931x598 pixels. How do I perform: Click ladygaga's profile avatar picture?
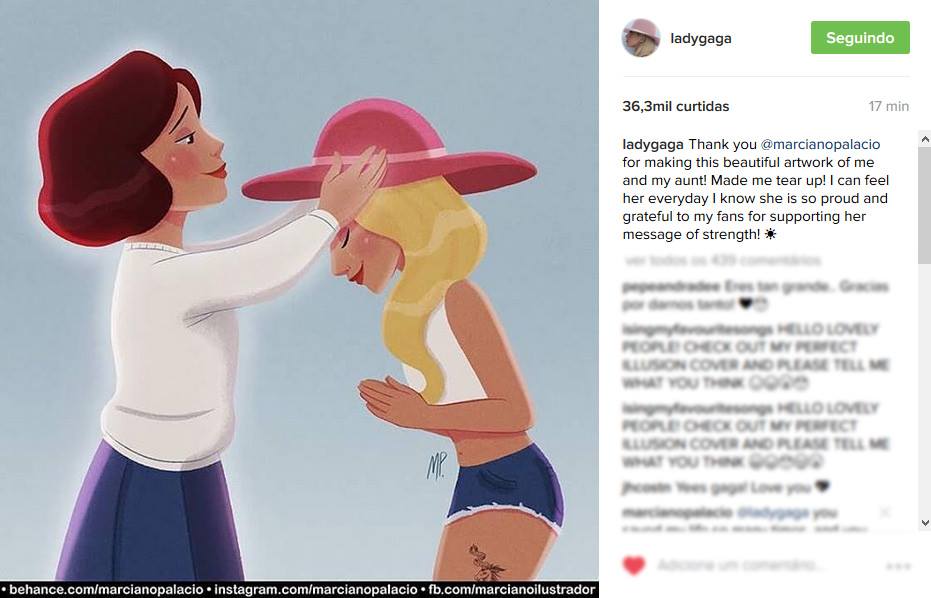click(x=641, y=38)
